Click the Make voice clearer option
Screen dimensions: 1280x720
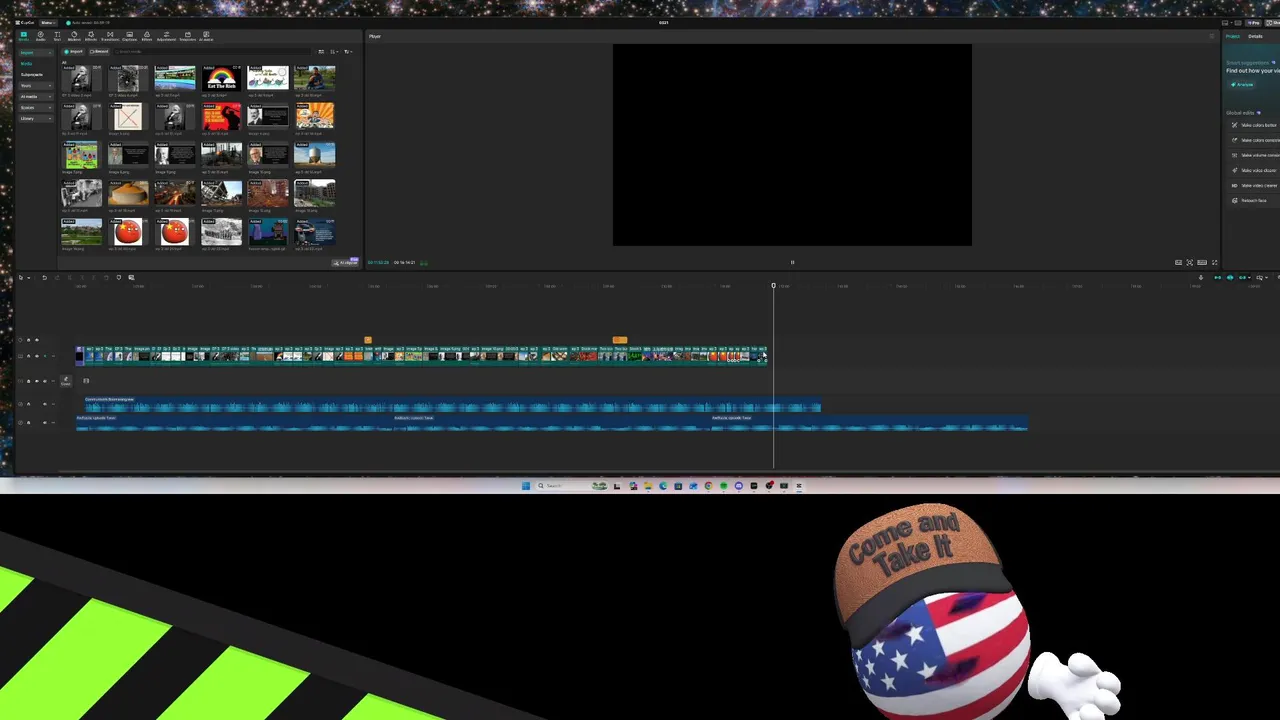coord(1254,170)
